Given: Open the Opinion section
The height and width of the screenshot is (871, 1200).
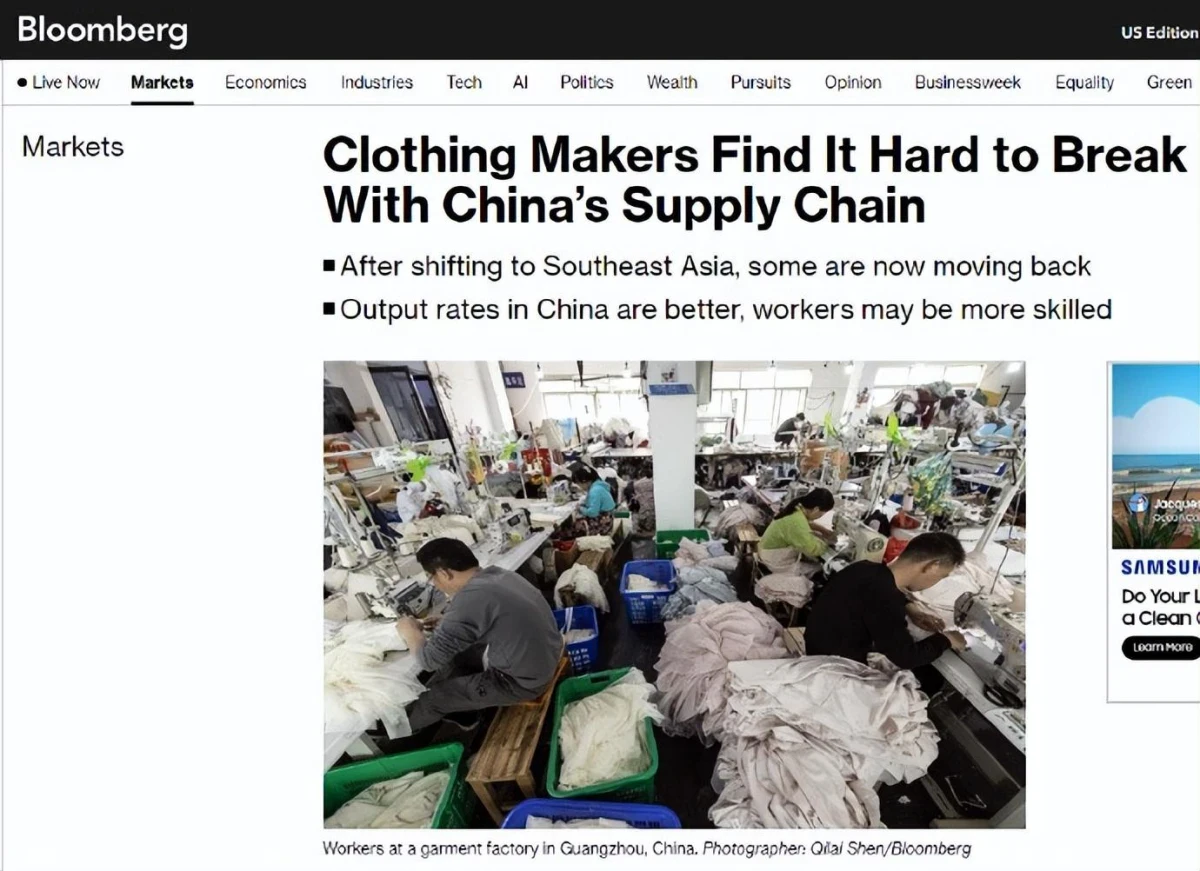Looking at the screenshot, I should [853, 83].
